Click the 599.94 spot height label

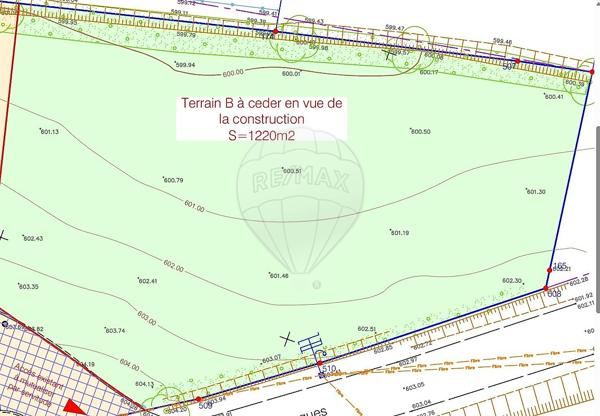click(185, 65)
